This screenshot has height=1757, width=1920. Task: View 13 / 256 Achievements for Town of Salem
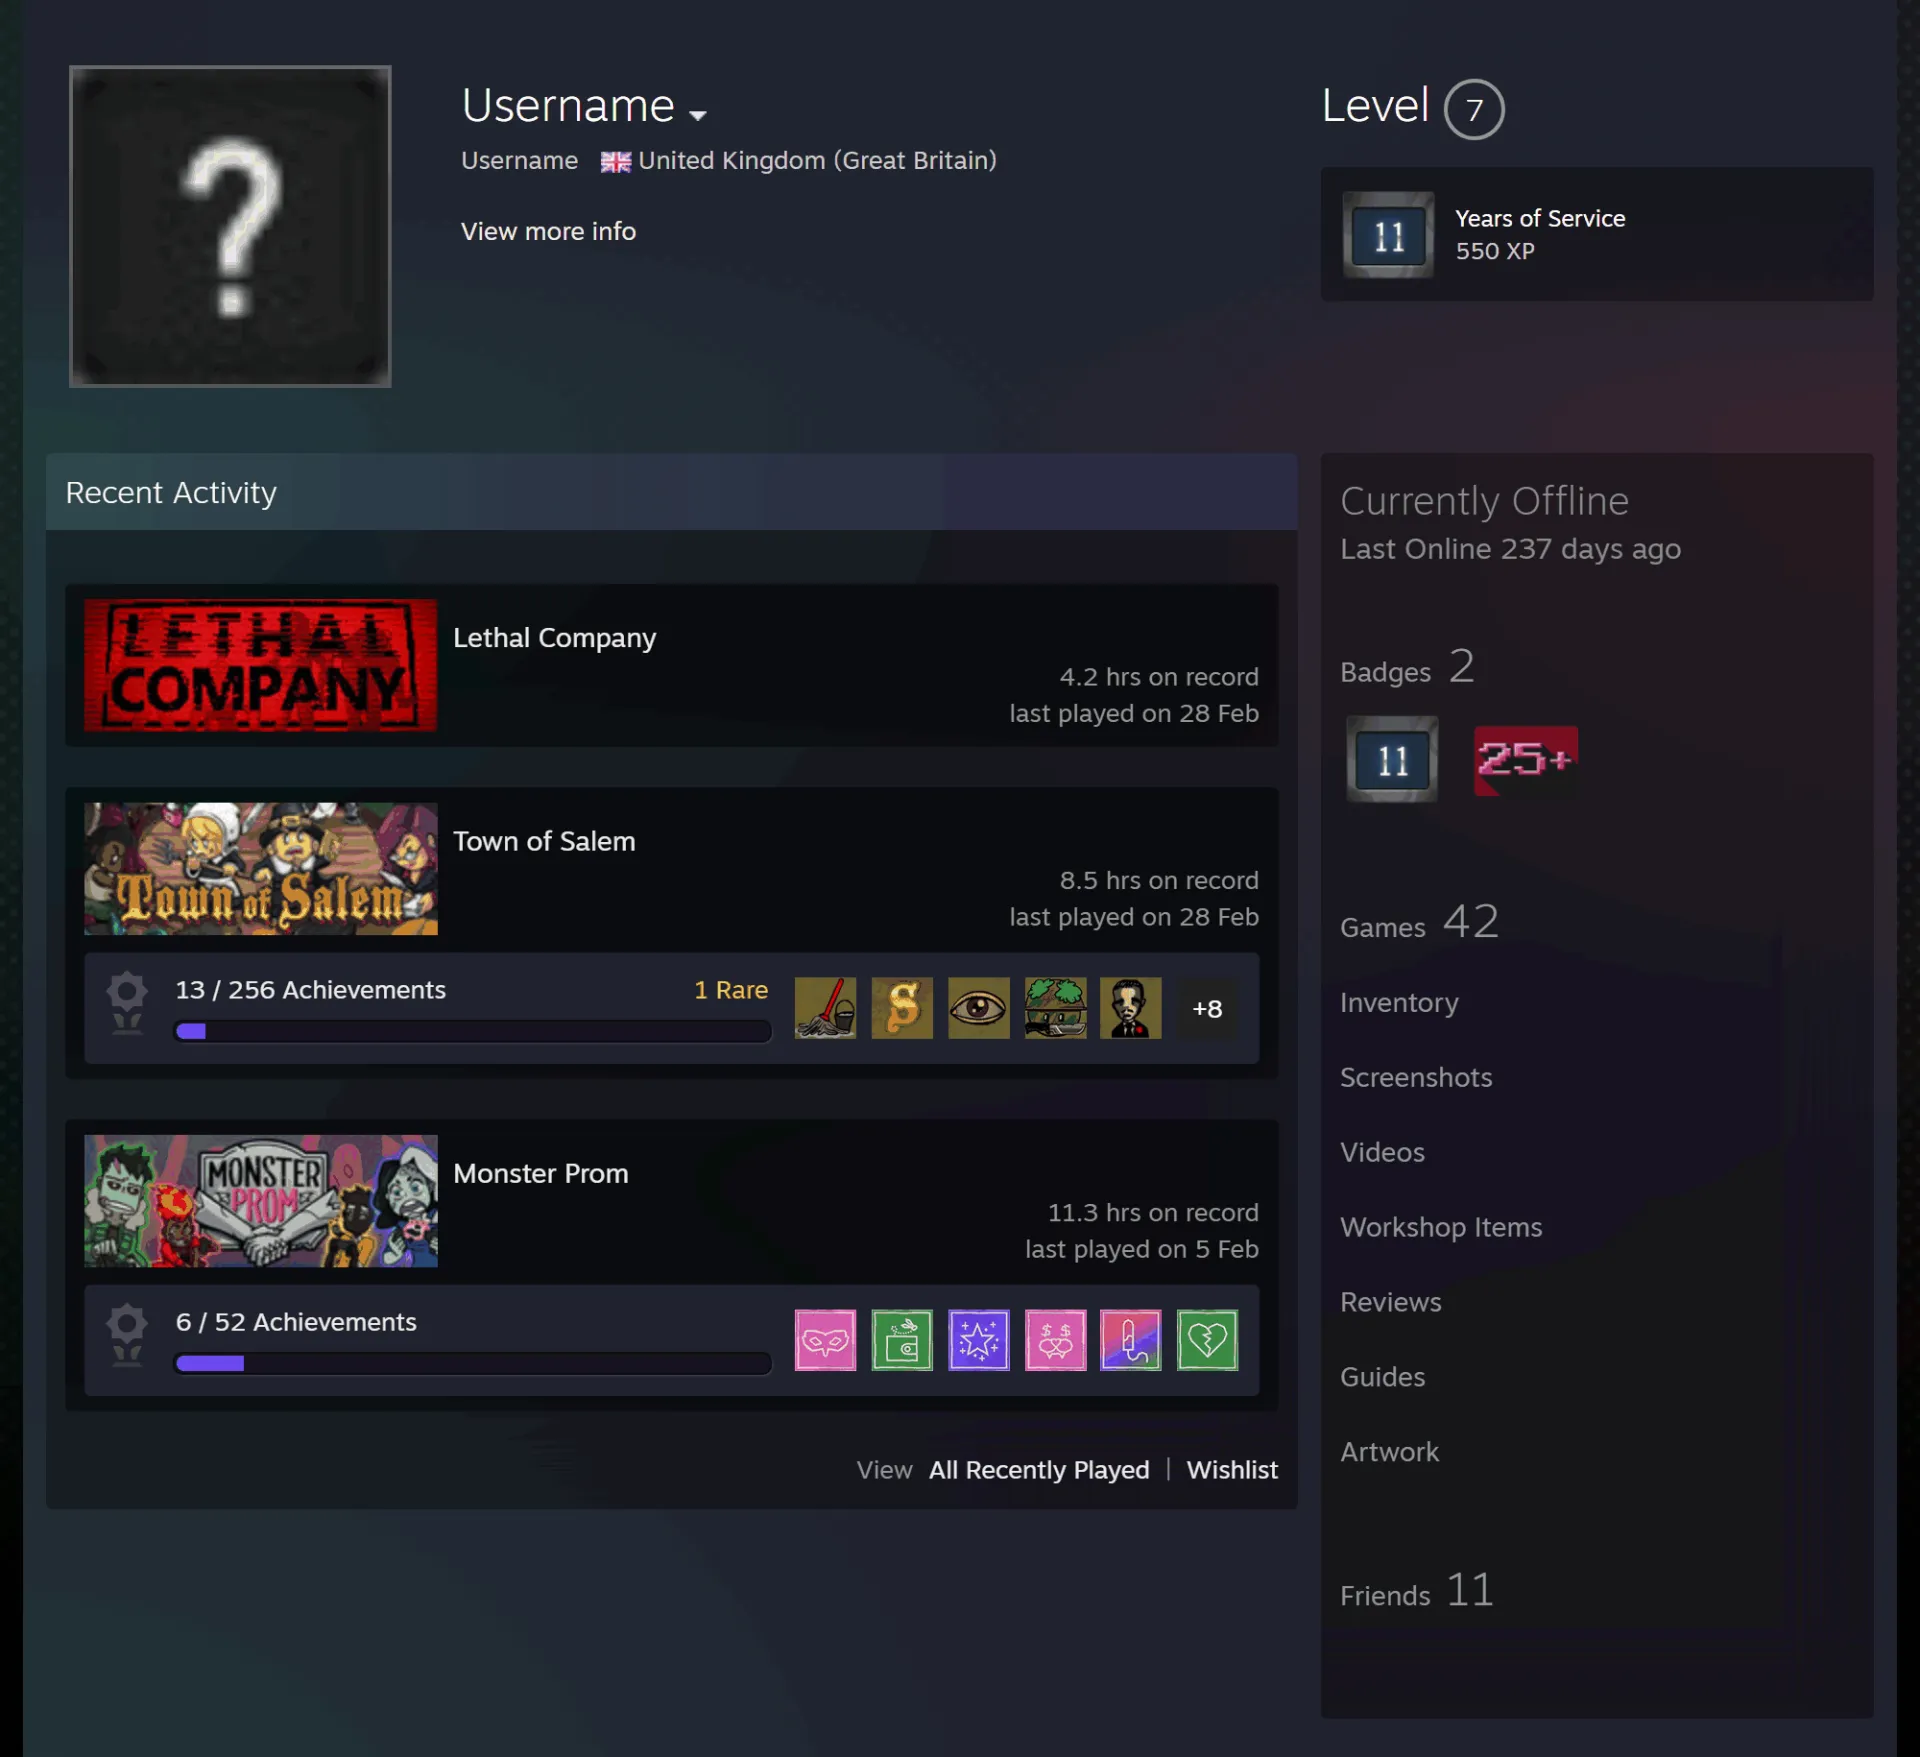point(311,990)
